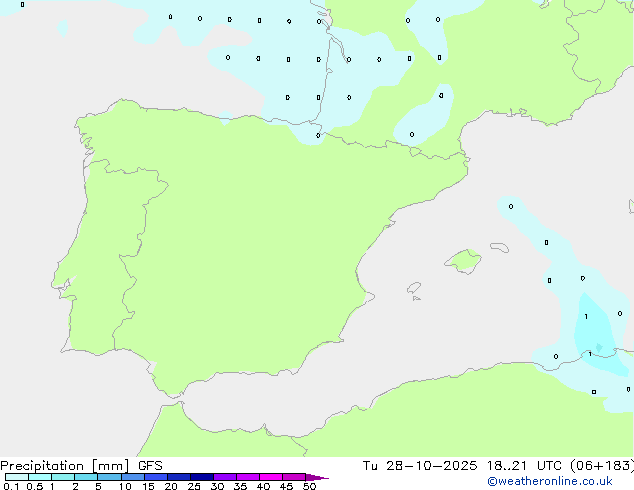
Task: Pick the legend swatch between 10 and 15
Action: [133, 477]
